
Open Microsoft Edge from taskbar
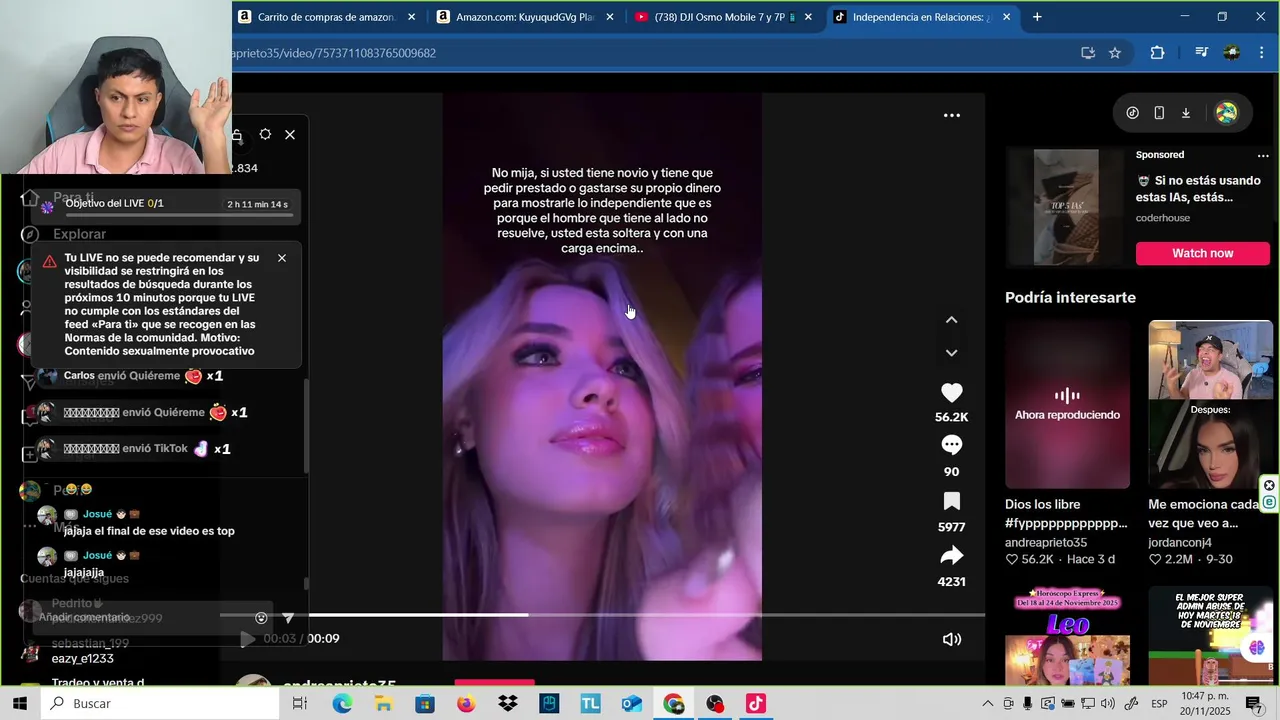343,703
